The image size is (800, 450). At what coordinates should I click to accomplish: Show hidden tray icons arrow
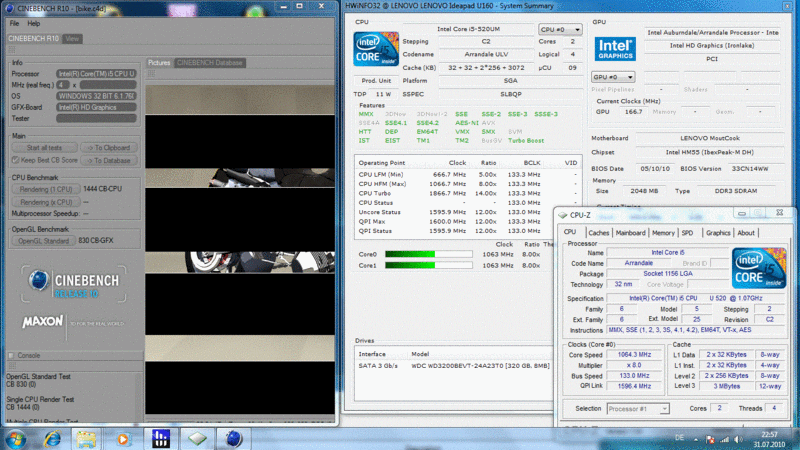pyautogui.click(x=695, y=439)
